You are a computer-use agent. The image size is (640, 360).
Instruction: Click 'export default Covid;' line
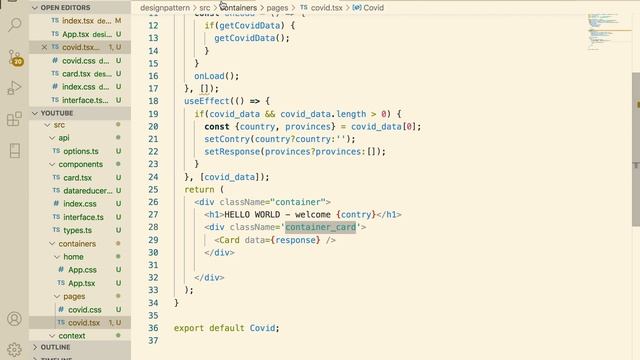pyautogui.click(x=227, y=328)
